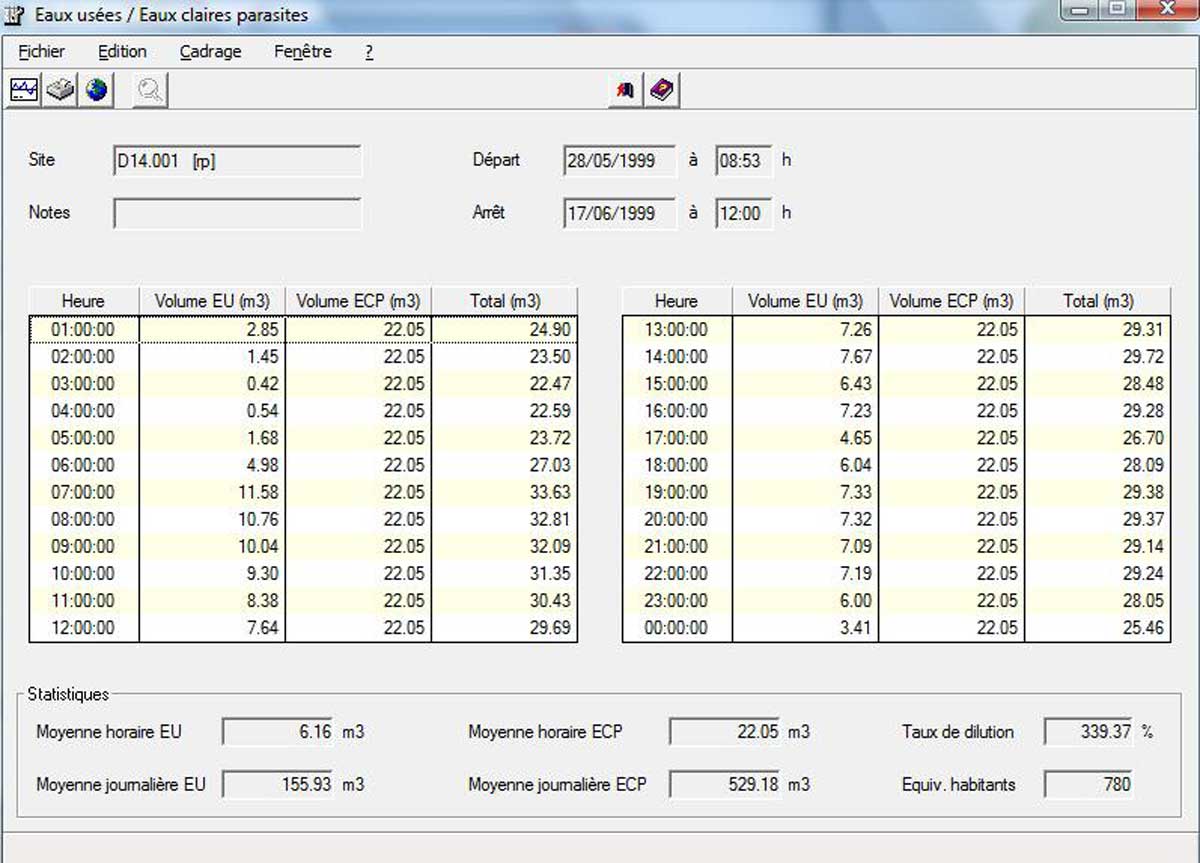
Task: Click the application icon in title bar
Action: 15,14
